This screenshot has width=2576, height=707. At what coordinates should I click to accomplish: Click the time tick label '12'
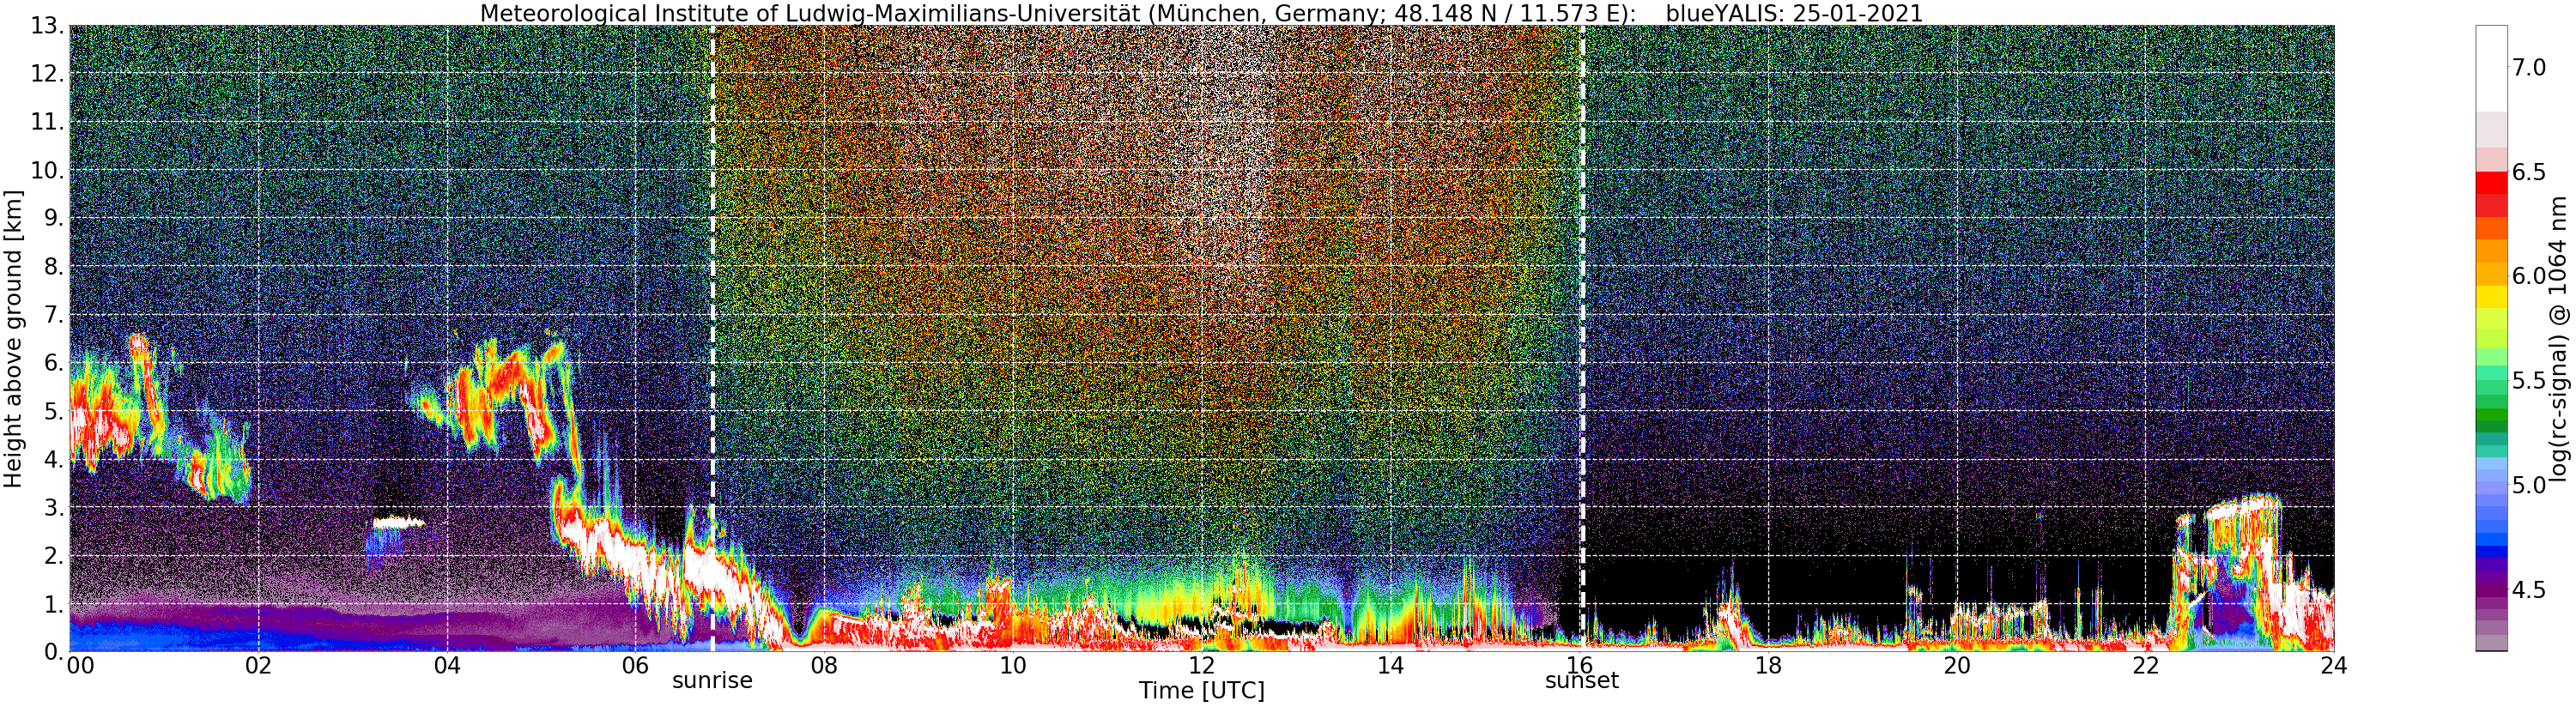click(1201, 667)
